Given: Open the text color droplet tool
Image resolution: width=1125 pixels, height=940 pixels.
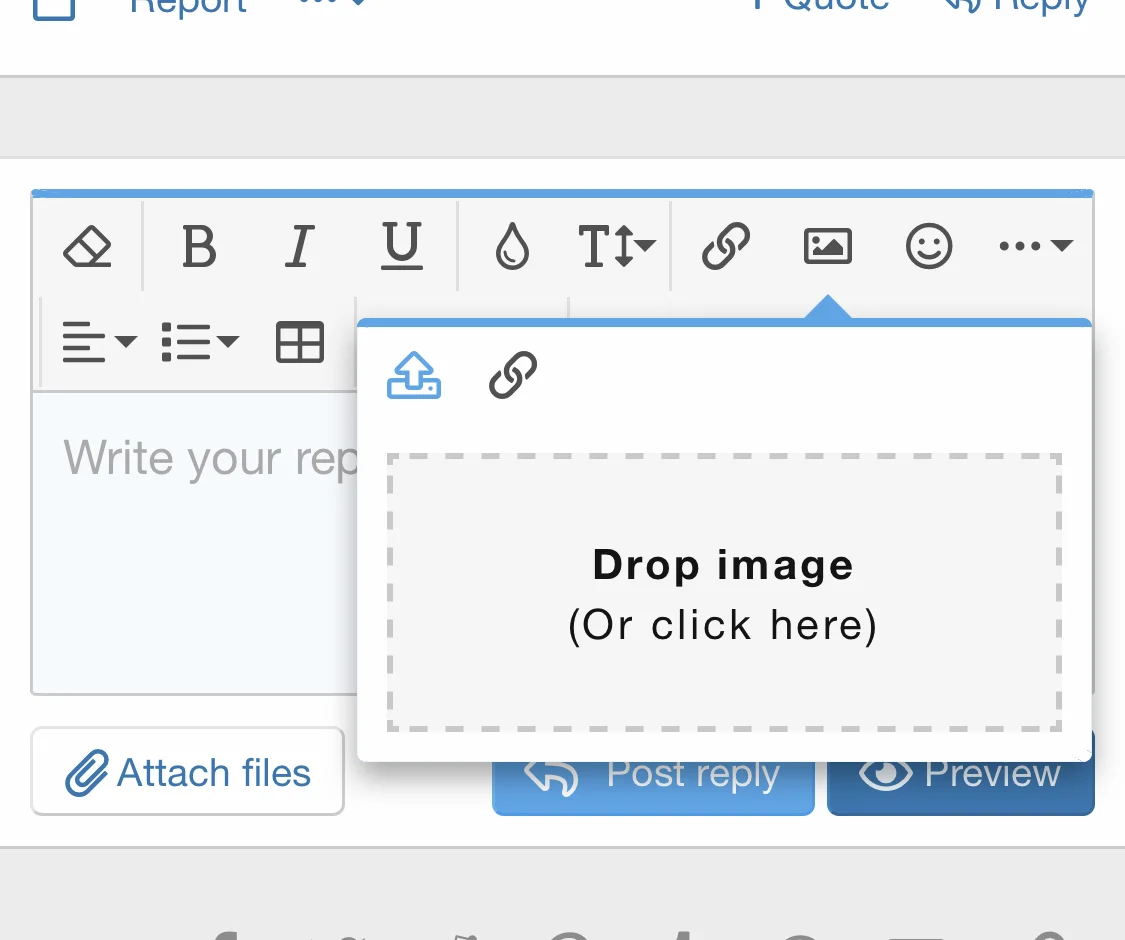Looking at the screenshot, I should (512, 246).
